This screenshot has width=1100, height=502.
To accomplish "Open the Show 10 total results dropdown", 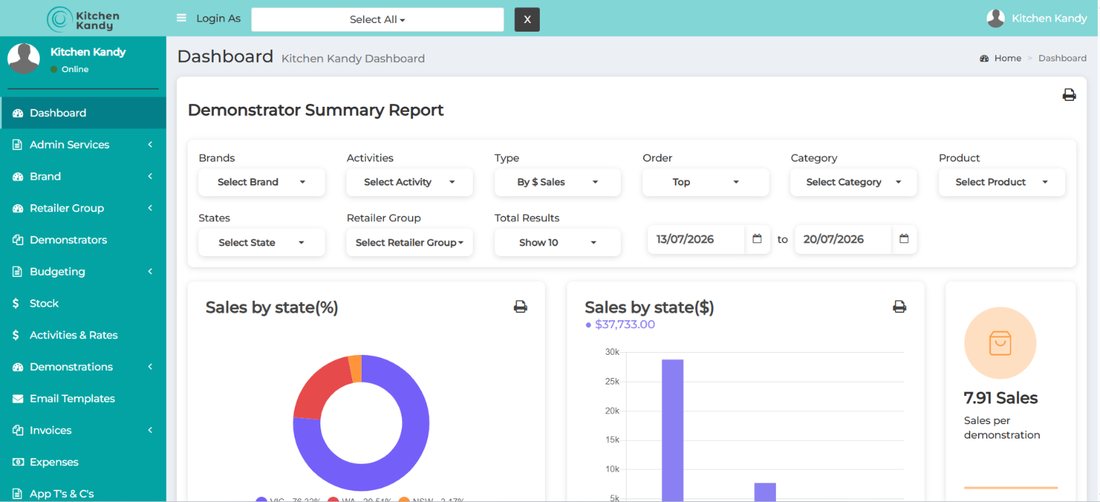I will pyautogui.click(x=558, y=243).
